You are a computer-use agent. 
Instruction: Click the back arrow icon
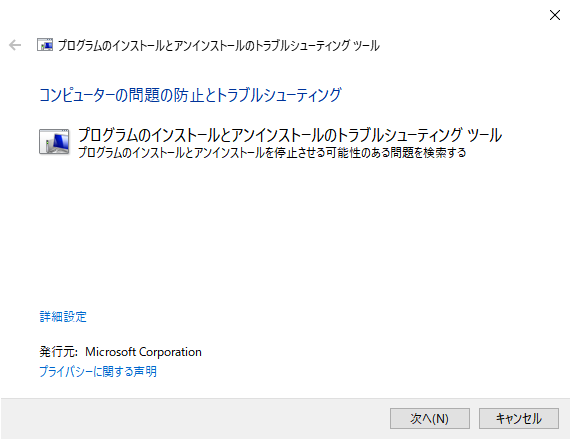[x=15, y=45]
